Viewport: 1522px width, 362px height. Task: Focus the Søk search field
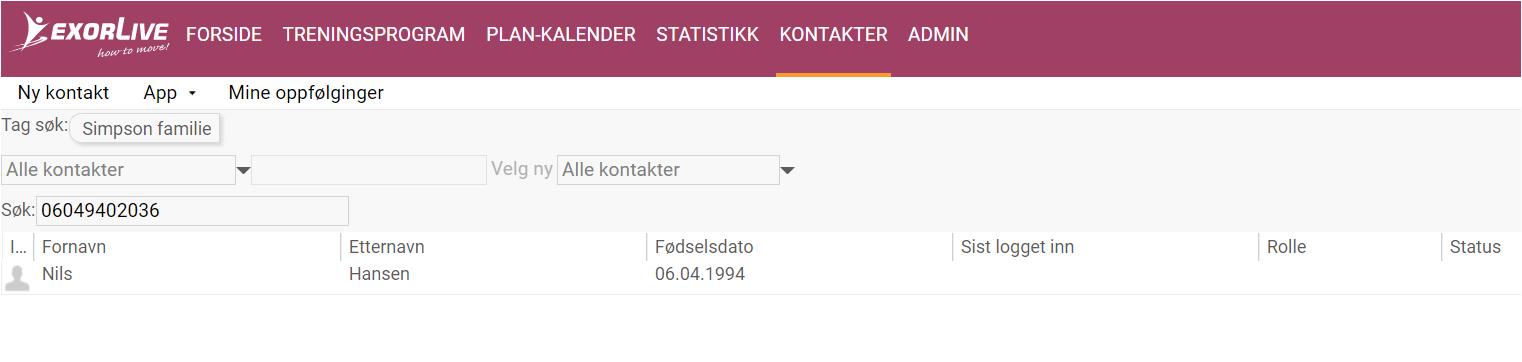(192, 211)
